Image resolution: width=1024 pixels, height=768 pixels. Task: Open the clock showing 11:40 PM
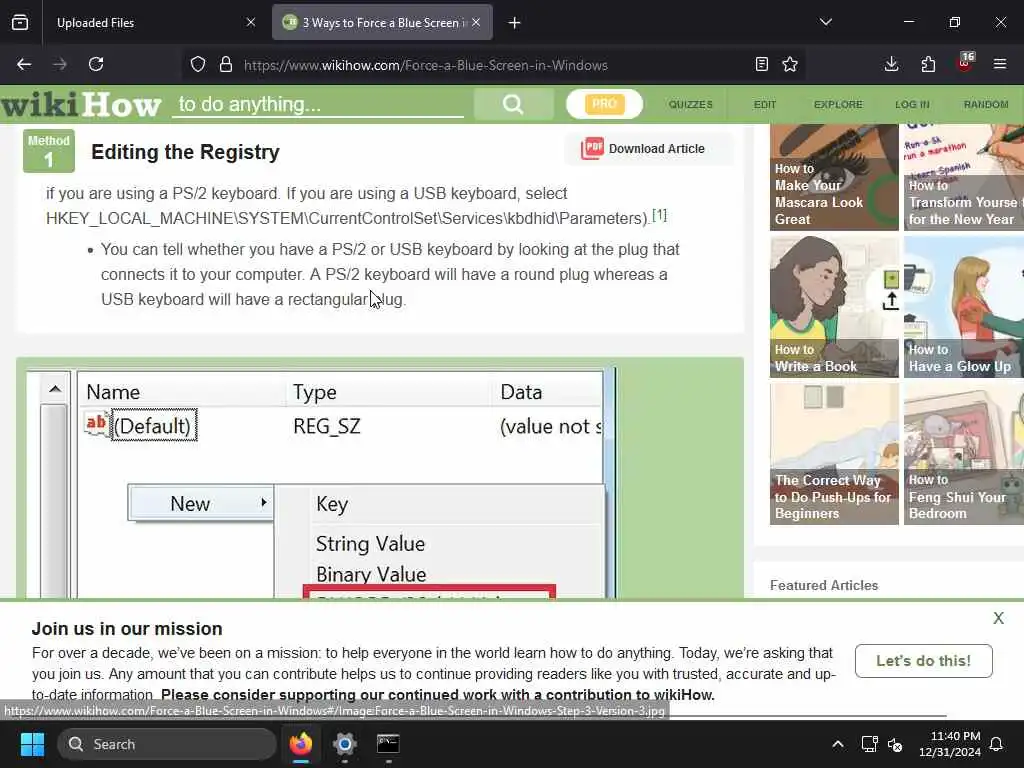click(x=950, y=744)
